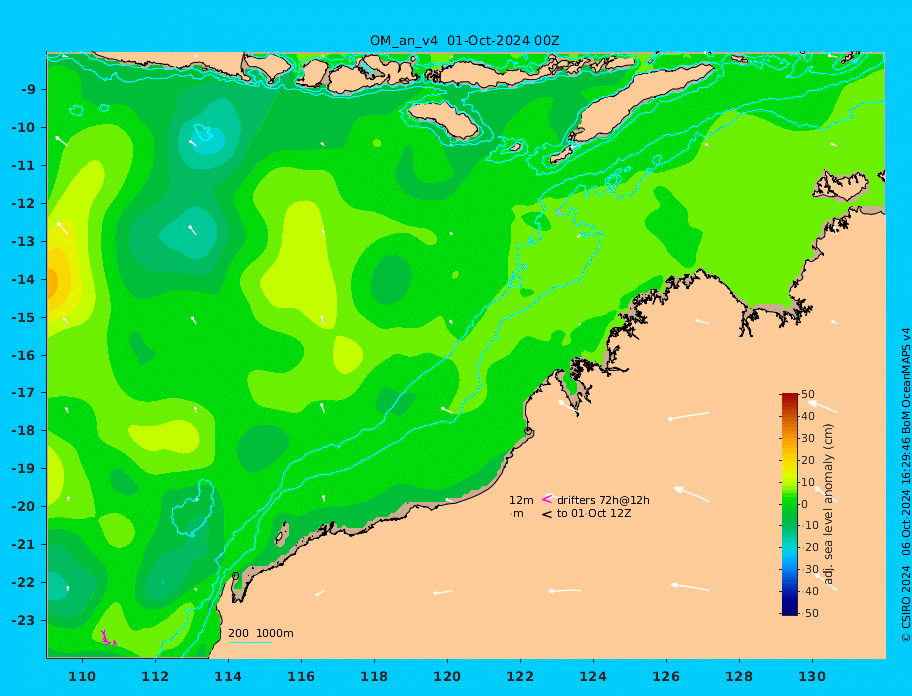
Task: Click the 0 label on the colorbar
Action: 804,504
